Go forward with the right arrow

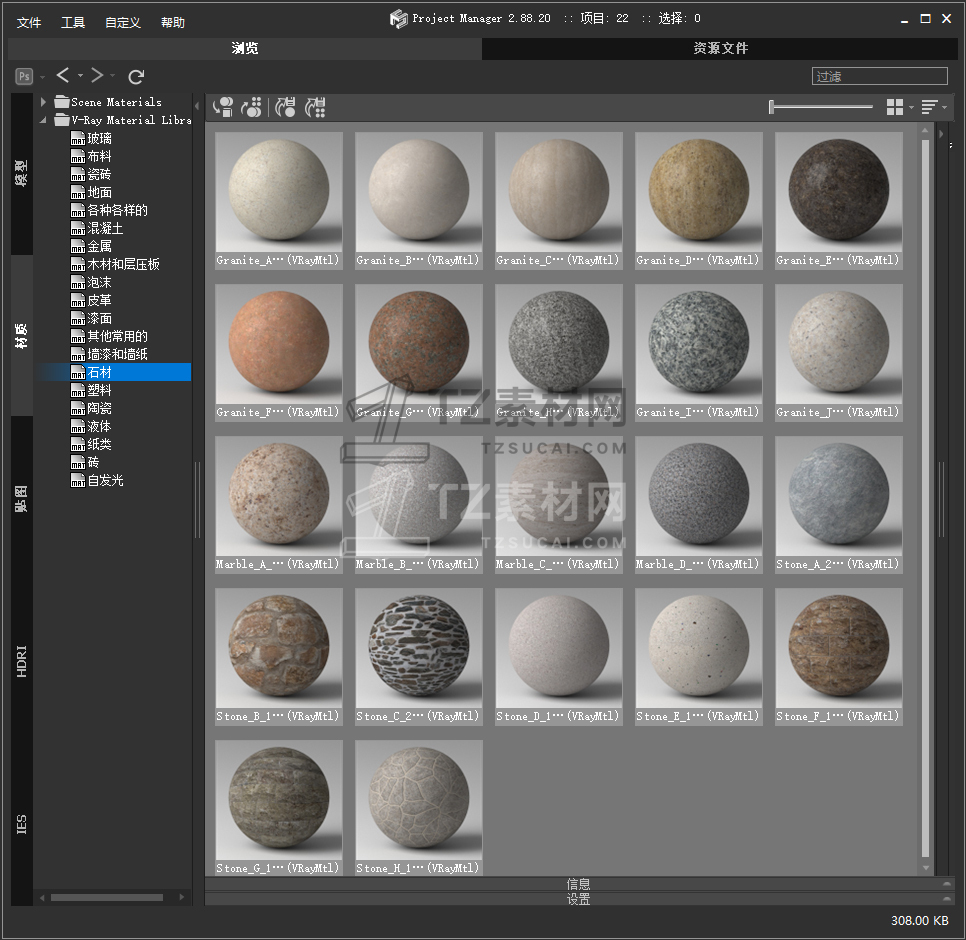pos(97,76)
